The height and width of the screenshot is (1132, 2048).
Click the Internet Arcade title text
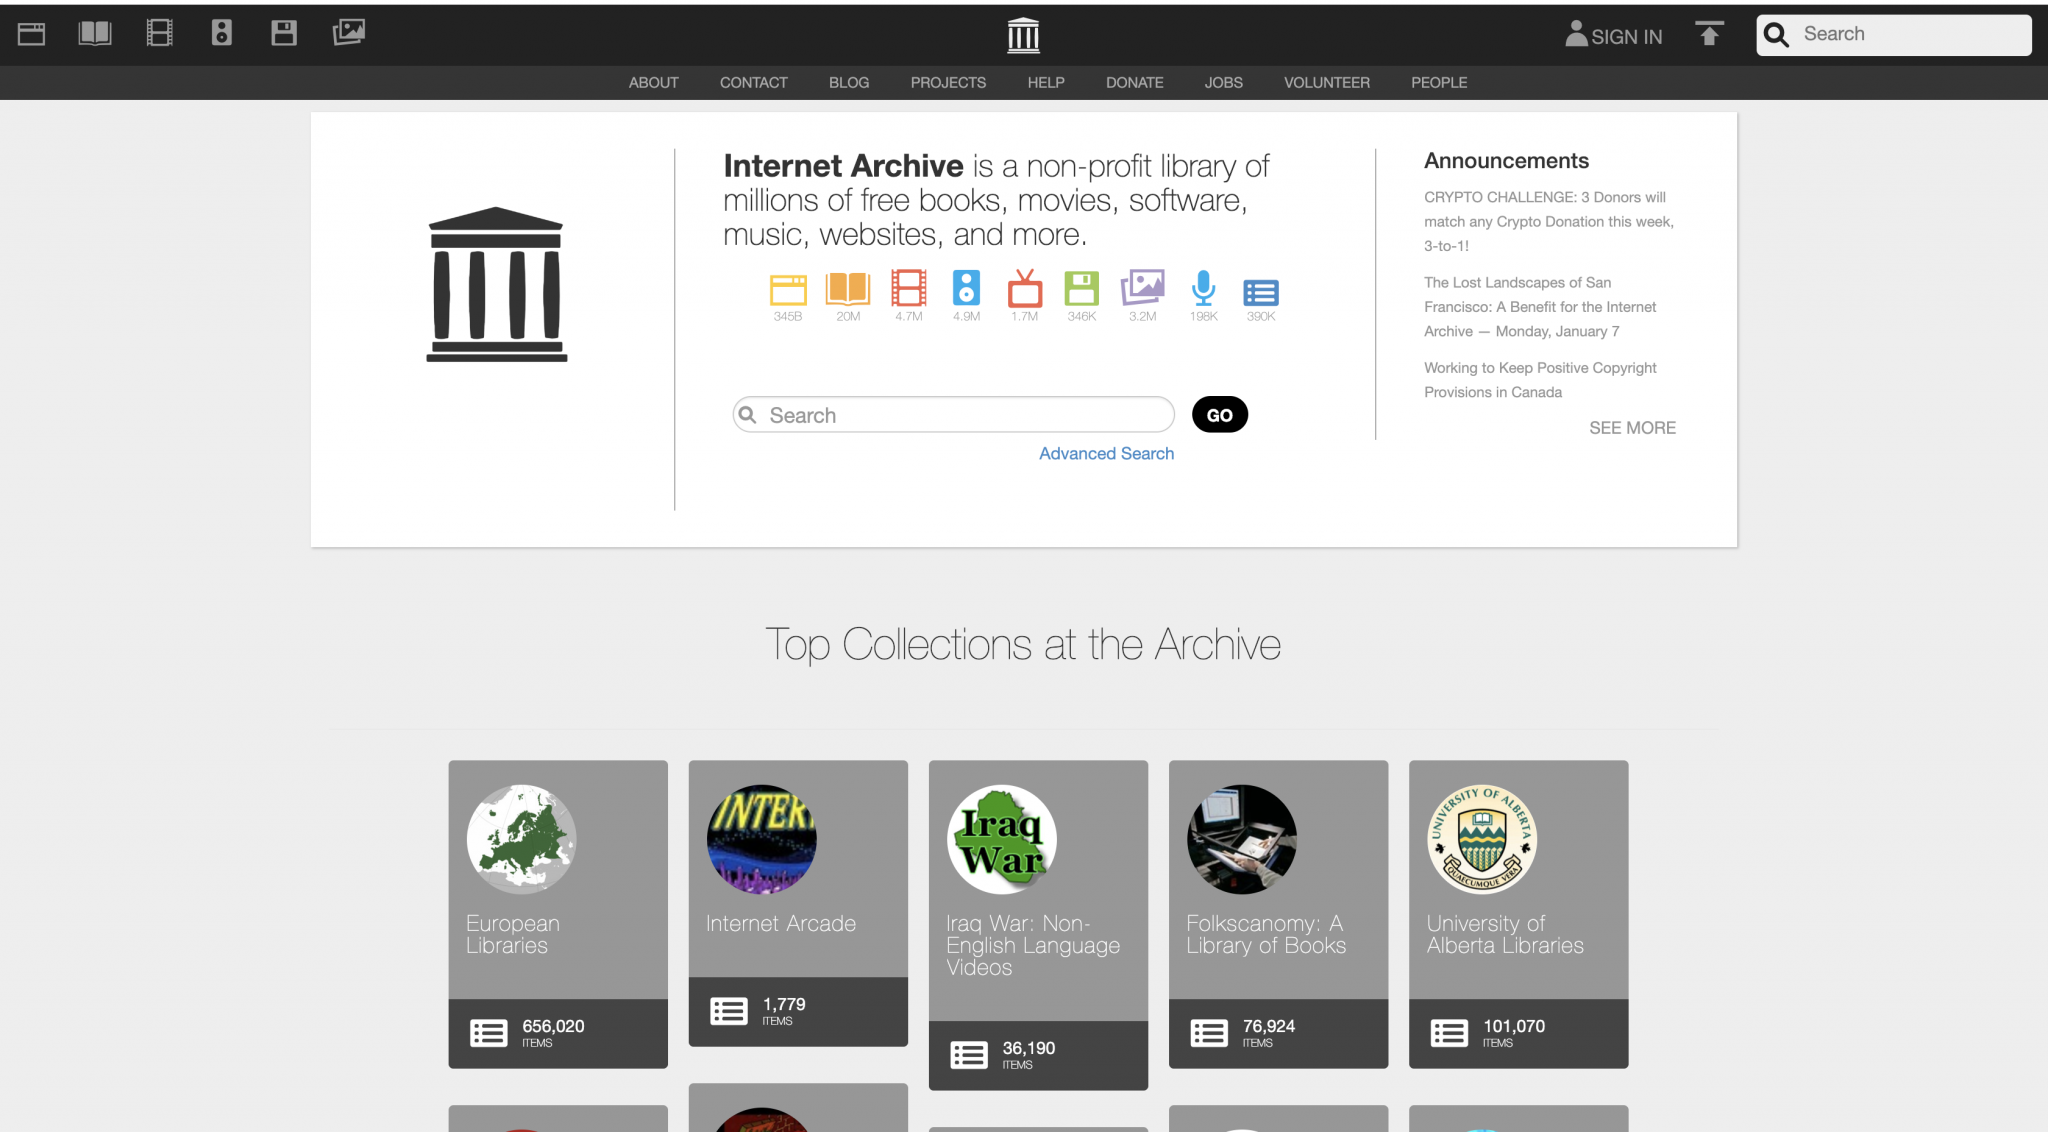[781, 924]
